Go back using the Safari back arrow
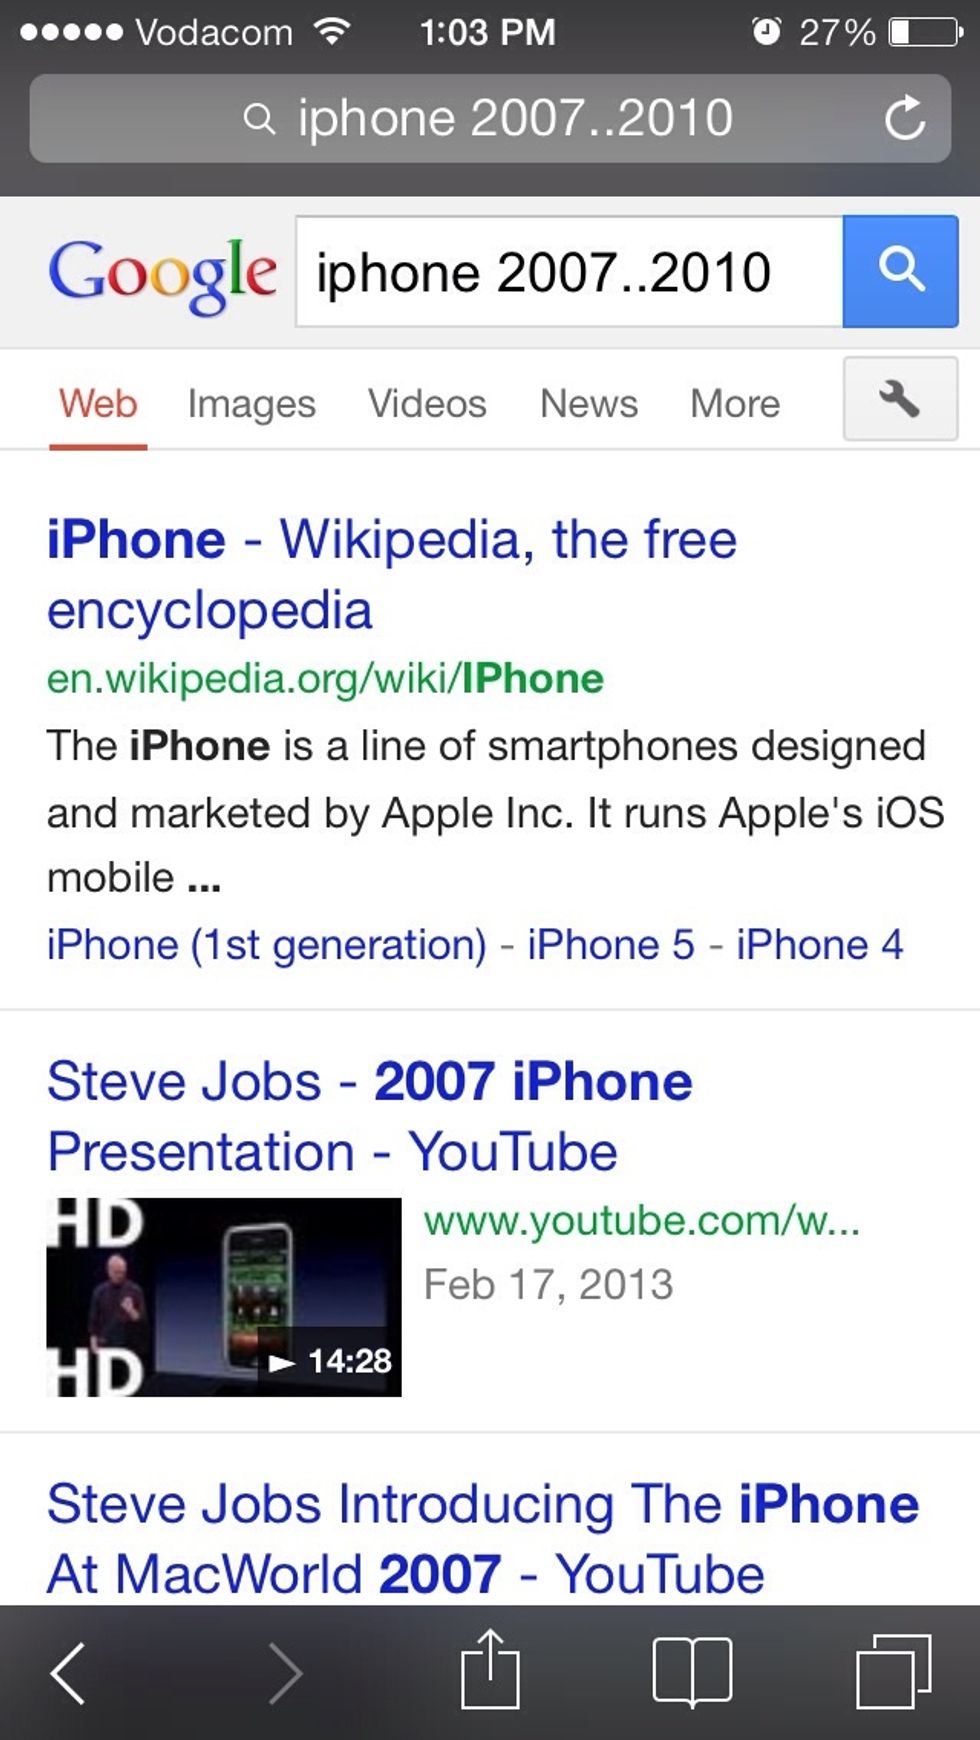Viewport: 980px width, 1740px height. [68, 1673]
